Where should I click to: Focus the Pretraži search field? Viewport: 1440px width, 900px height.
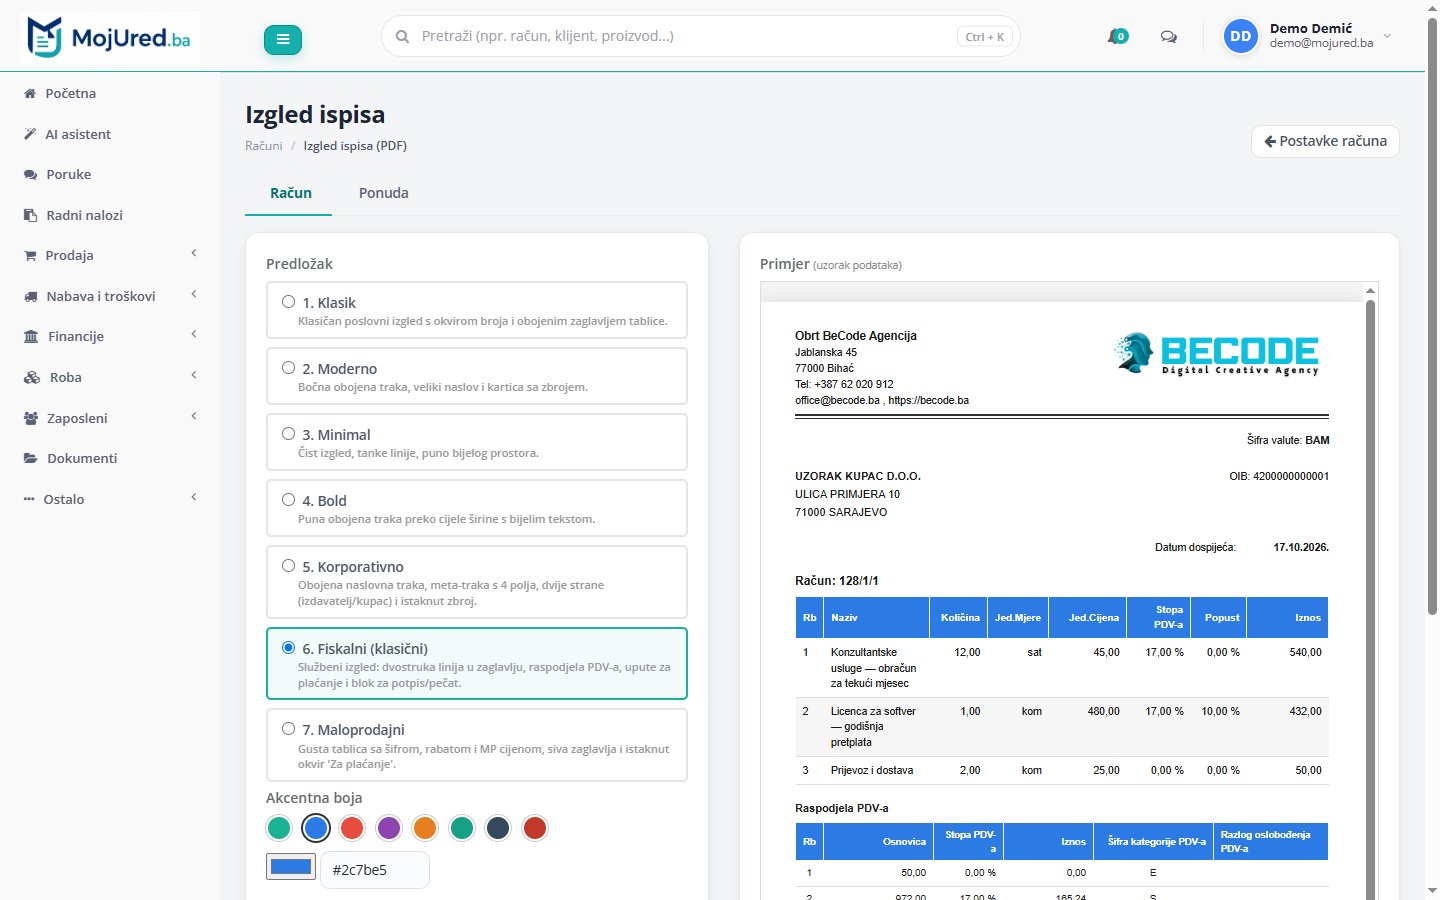(x=701, y=36)
